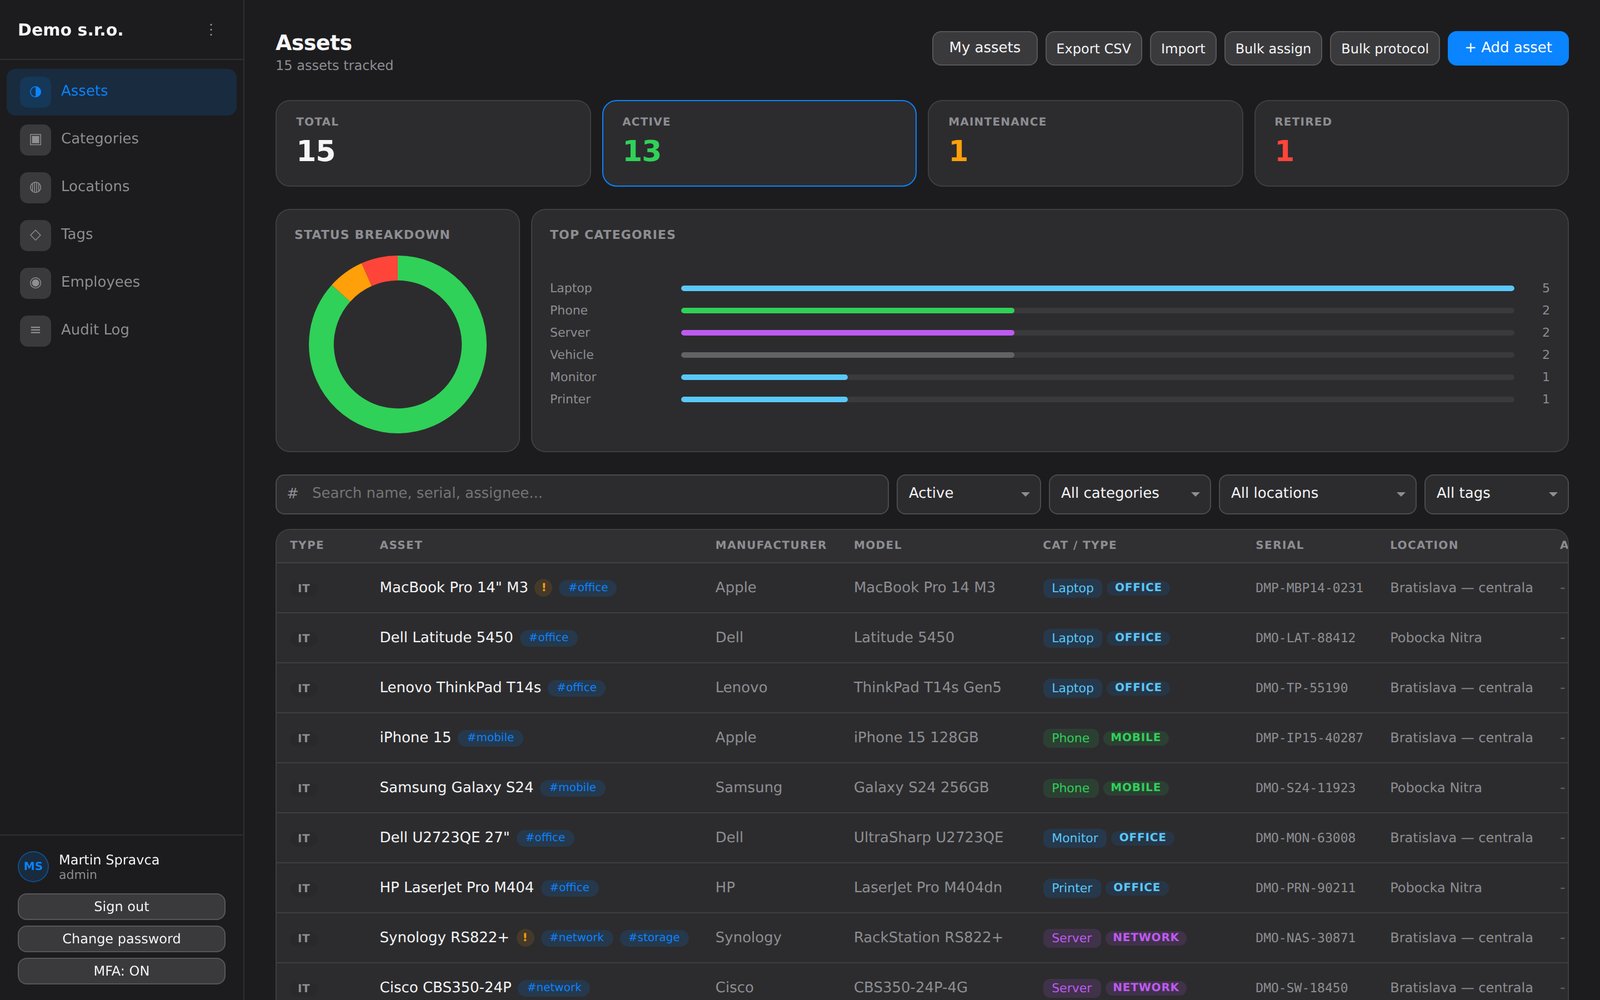Click warning icon next to Synology RS822+
The width and height of the screenshot is (1600, 1000).
pyautogui.click(x=525, y=938)
